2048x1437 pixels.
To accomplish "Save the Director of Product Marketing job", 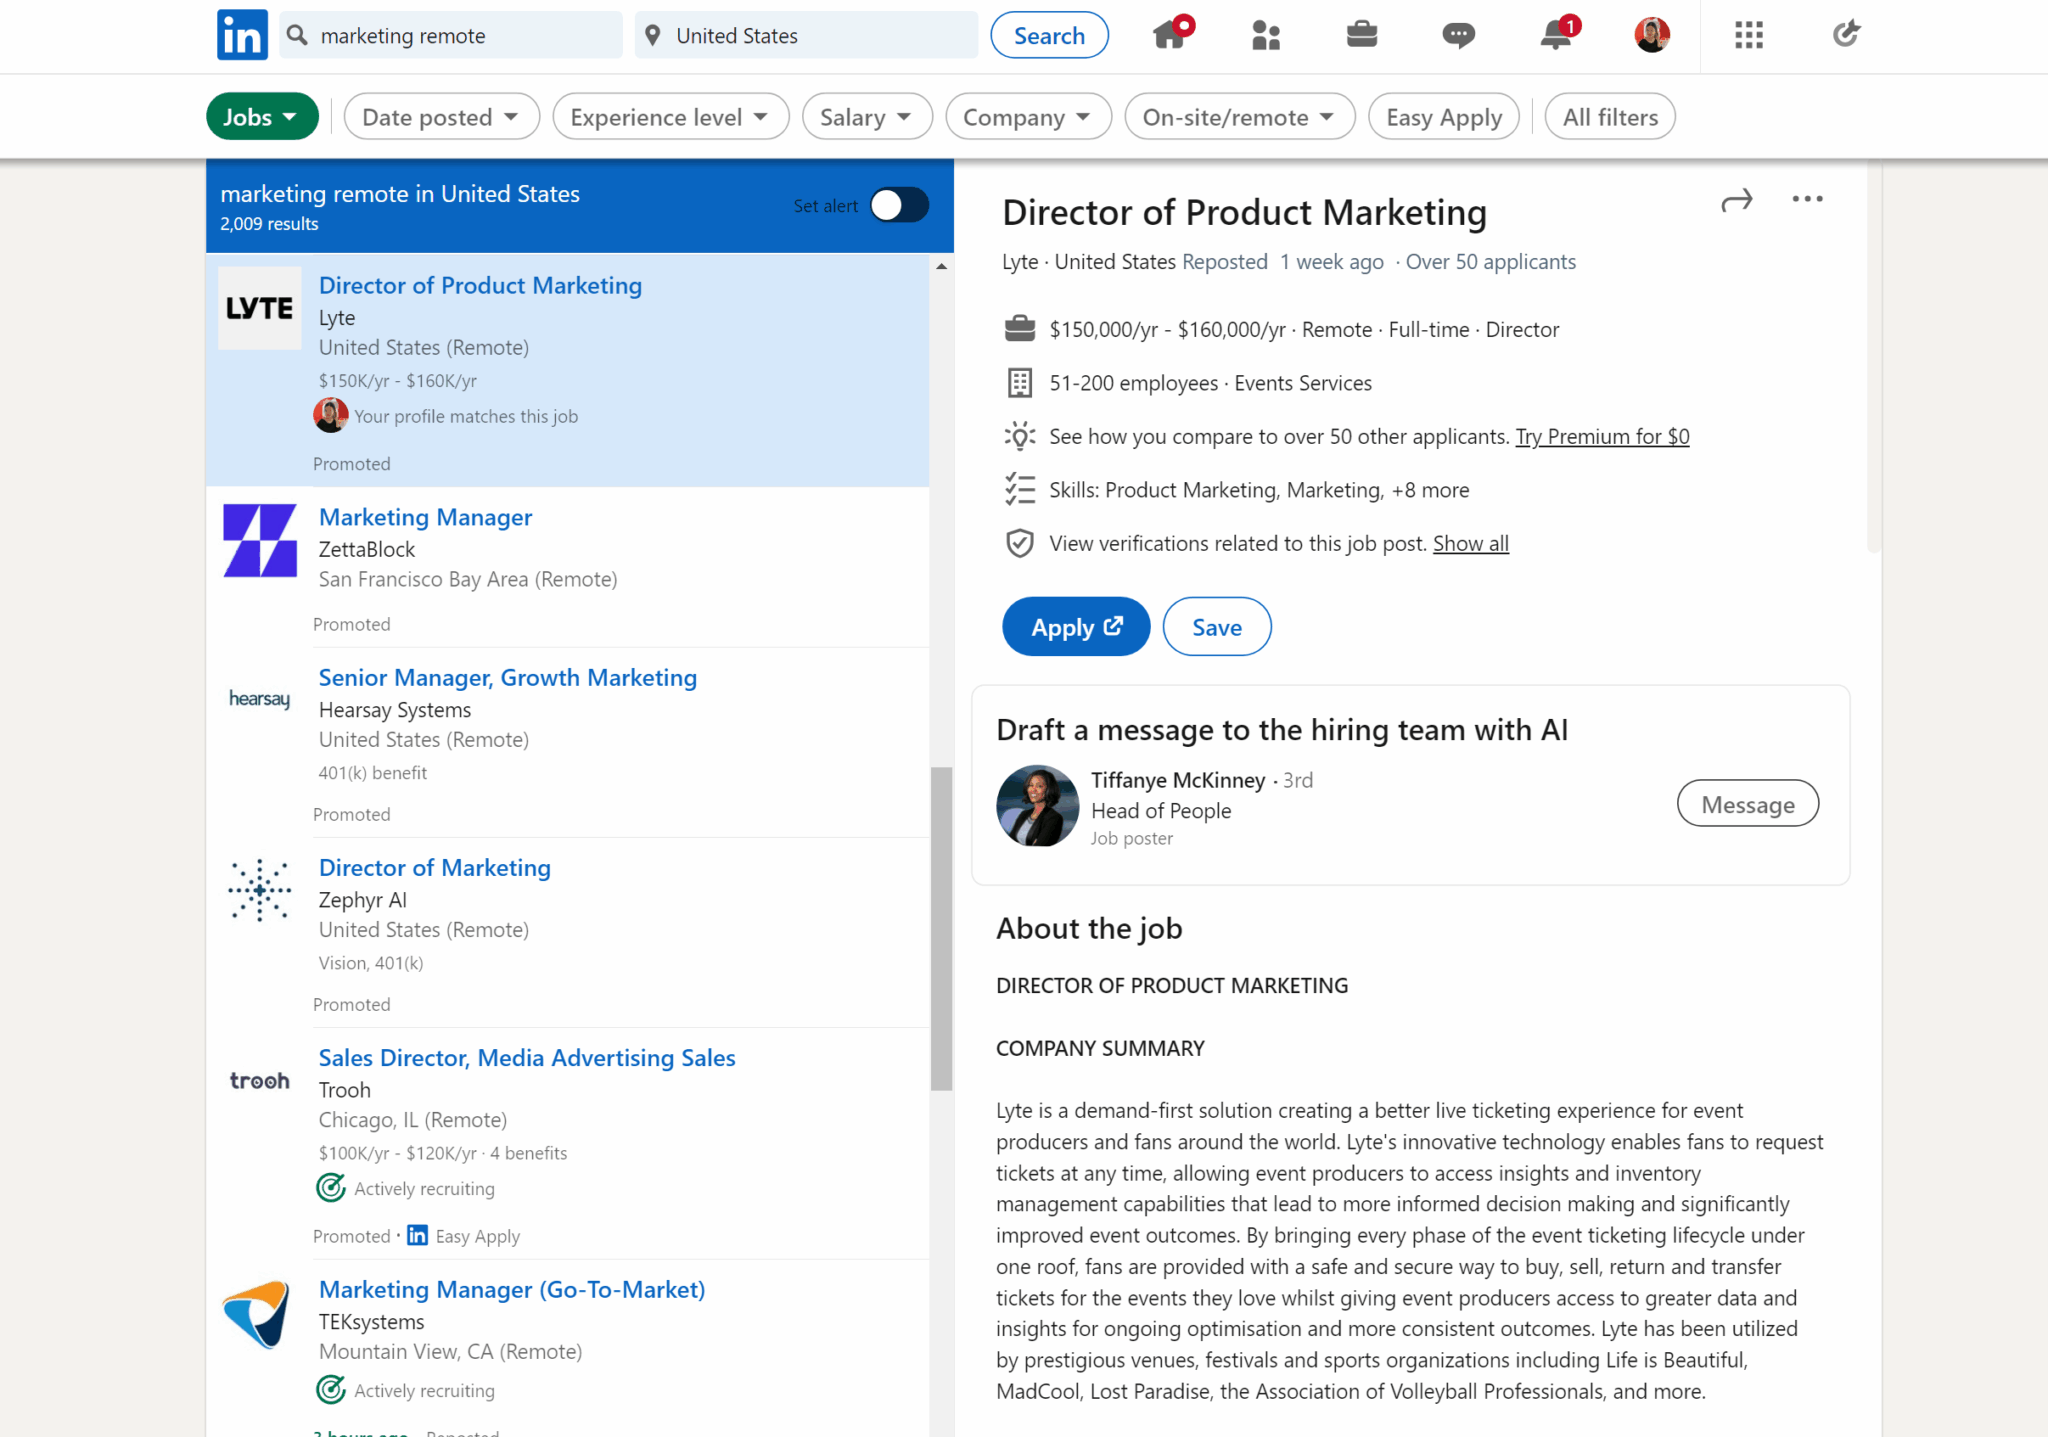I will tap(1217, 627).
